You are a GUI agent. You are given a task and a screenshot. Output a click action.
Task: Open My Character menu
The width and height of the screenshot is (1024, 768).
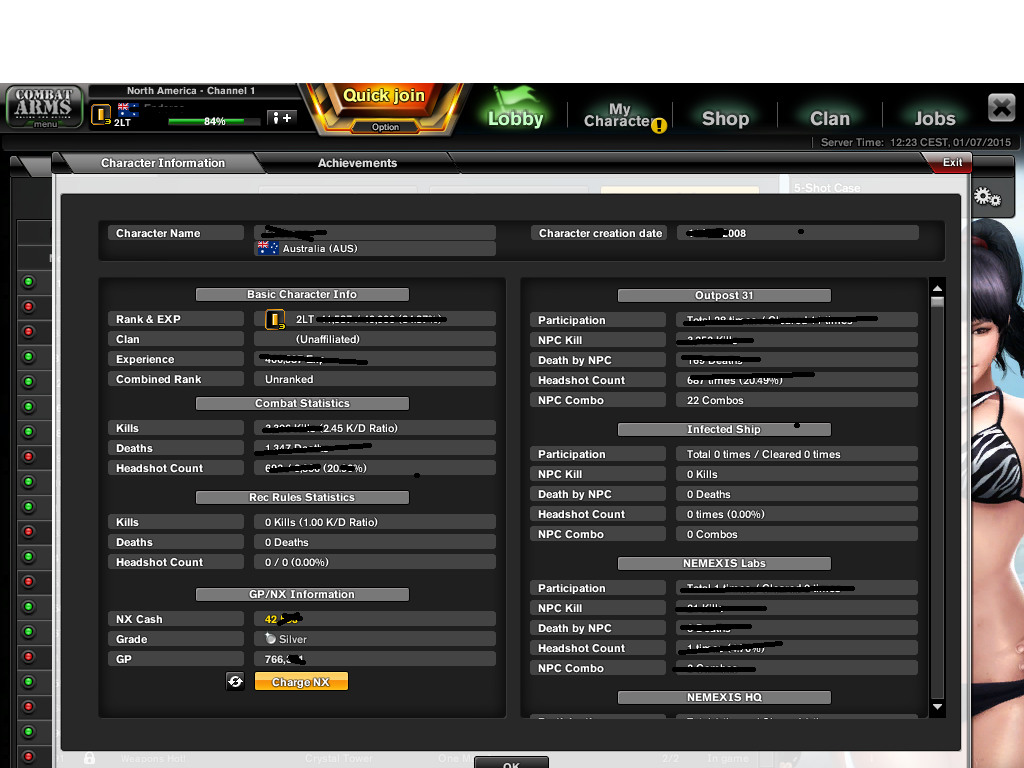(x=619, y=115)
